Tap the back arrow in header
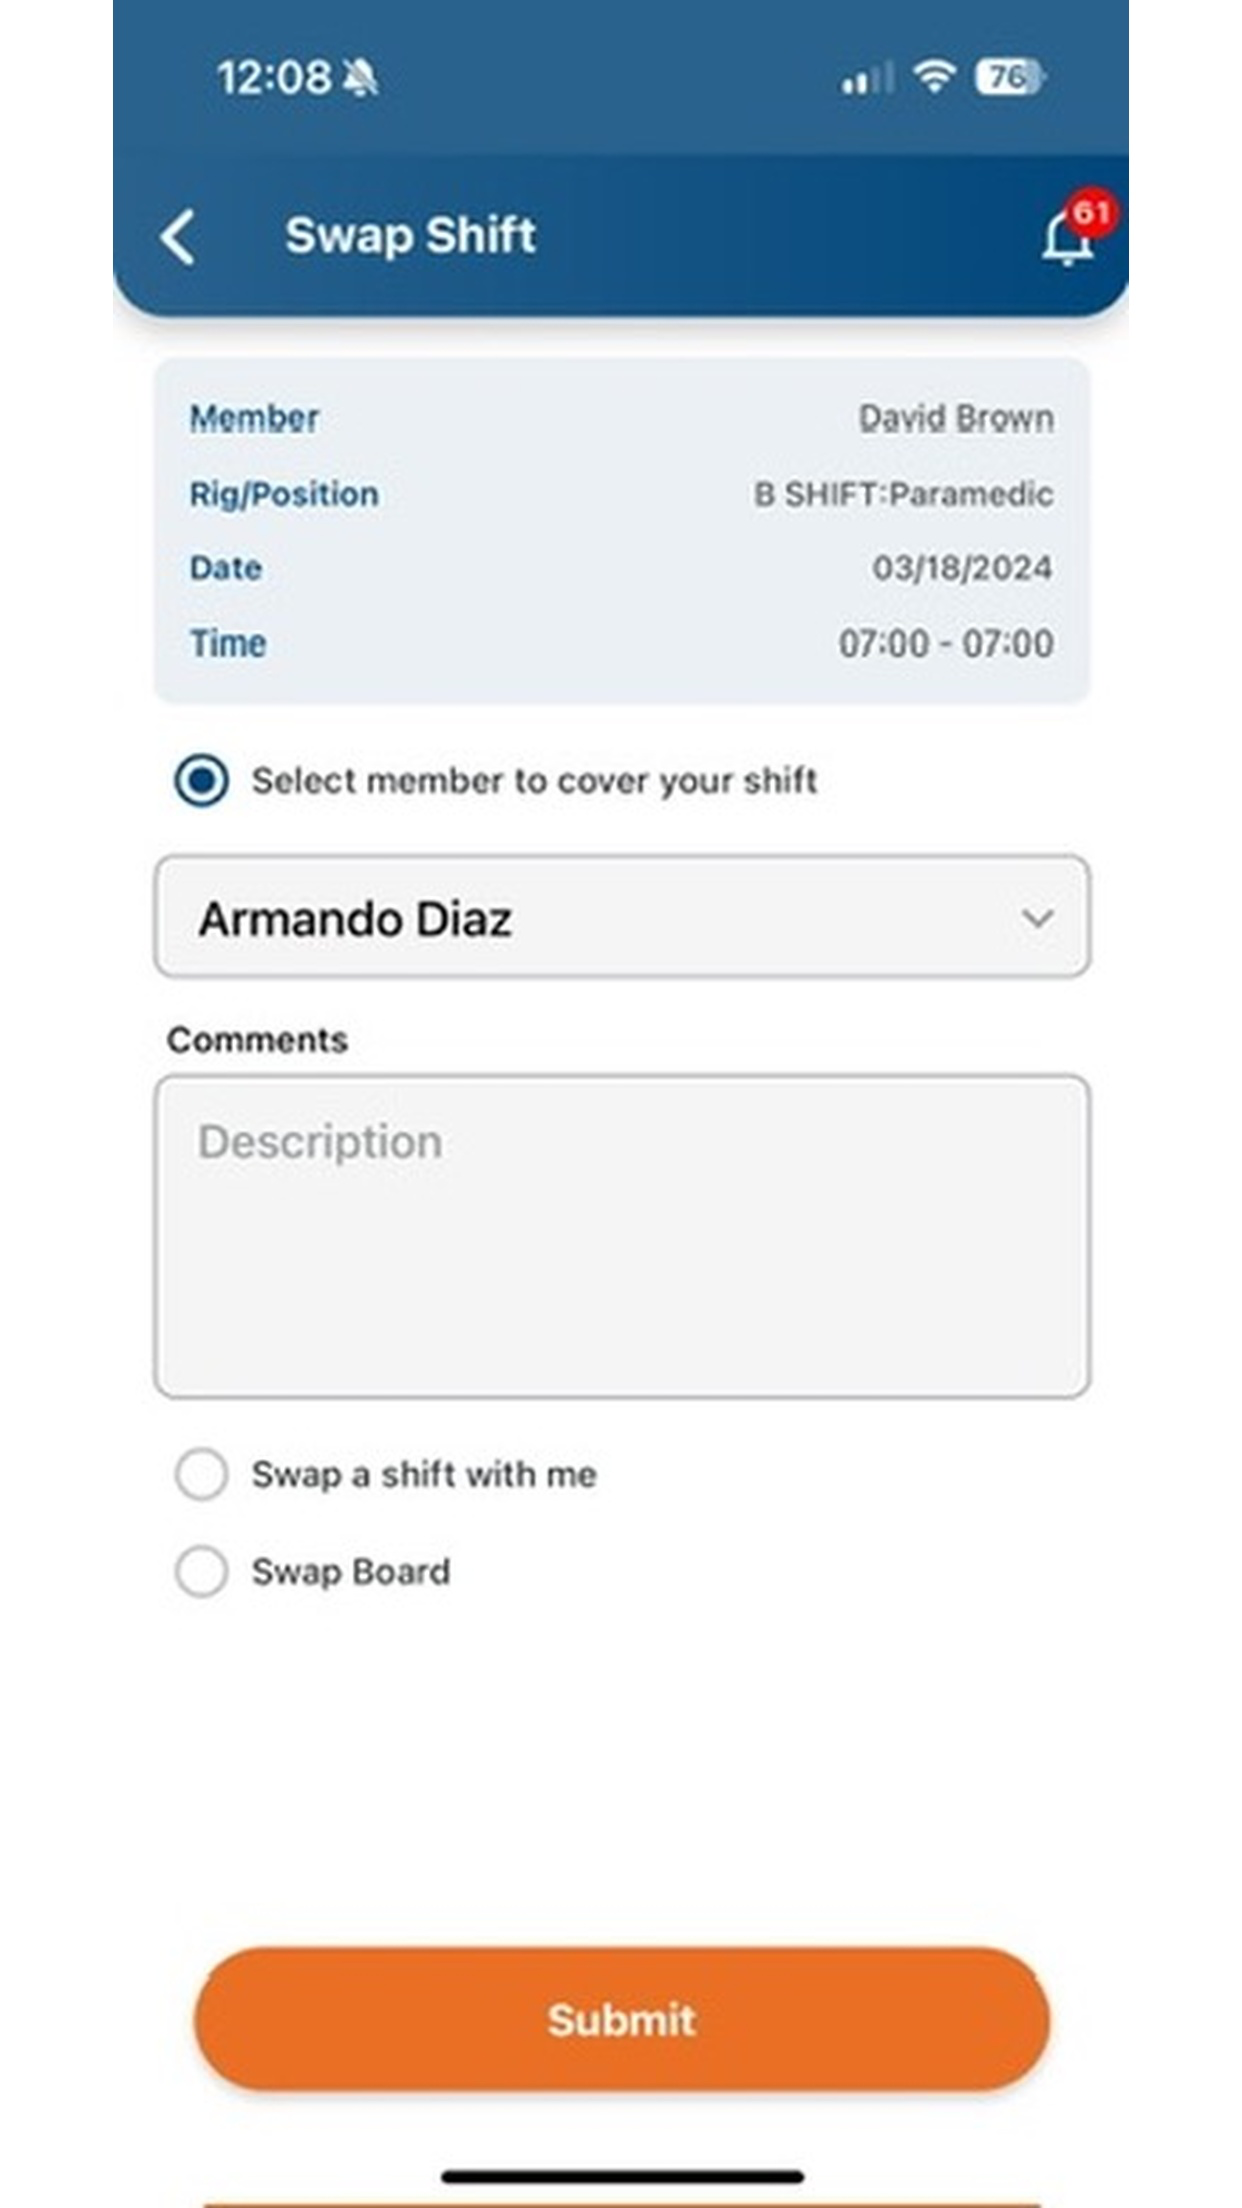Screen dimensions: 1242x2208 click(x=178, y=237)
